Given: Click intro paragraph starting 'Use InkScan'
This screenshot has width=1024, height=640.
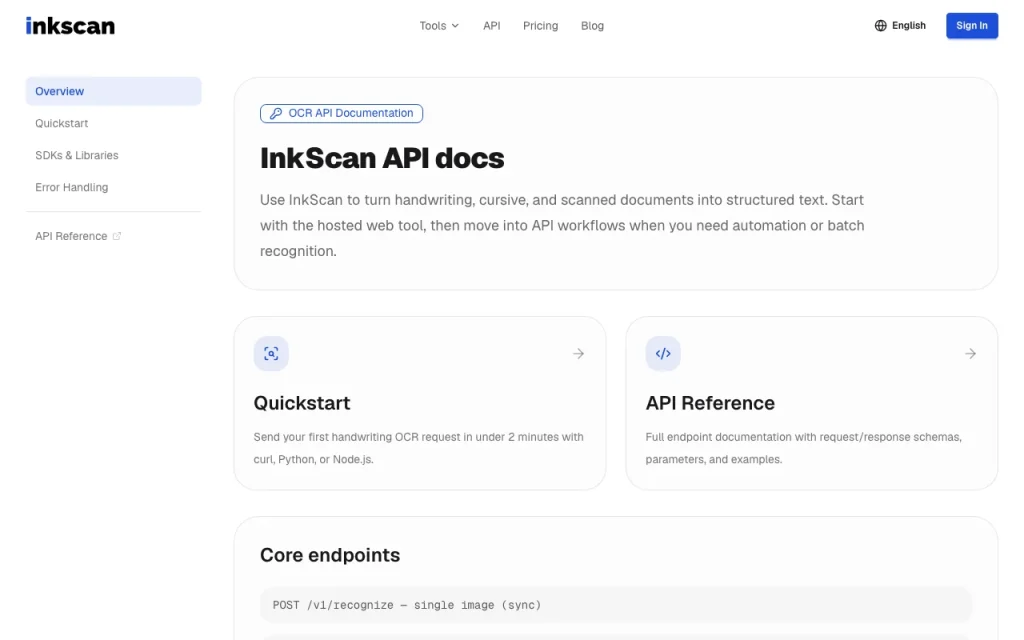Looking at the screenshot, I should tap(562, 225).
